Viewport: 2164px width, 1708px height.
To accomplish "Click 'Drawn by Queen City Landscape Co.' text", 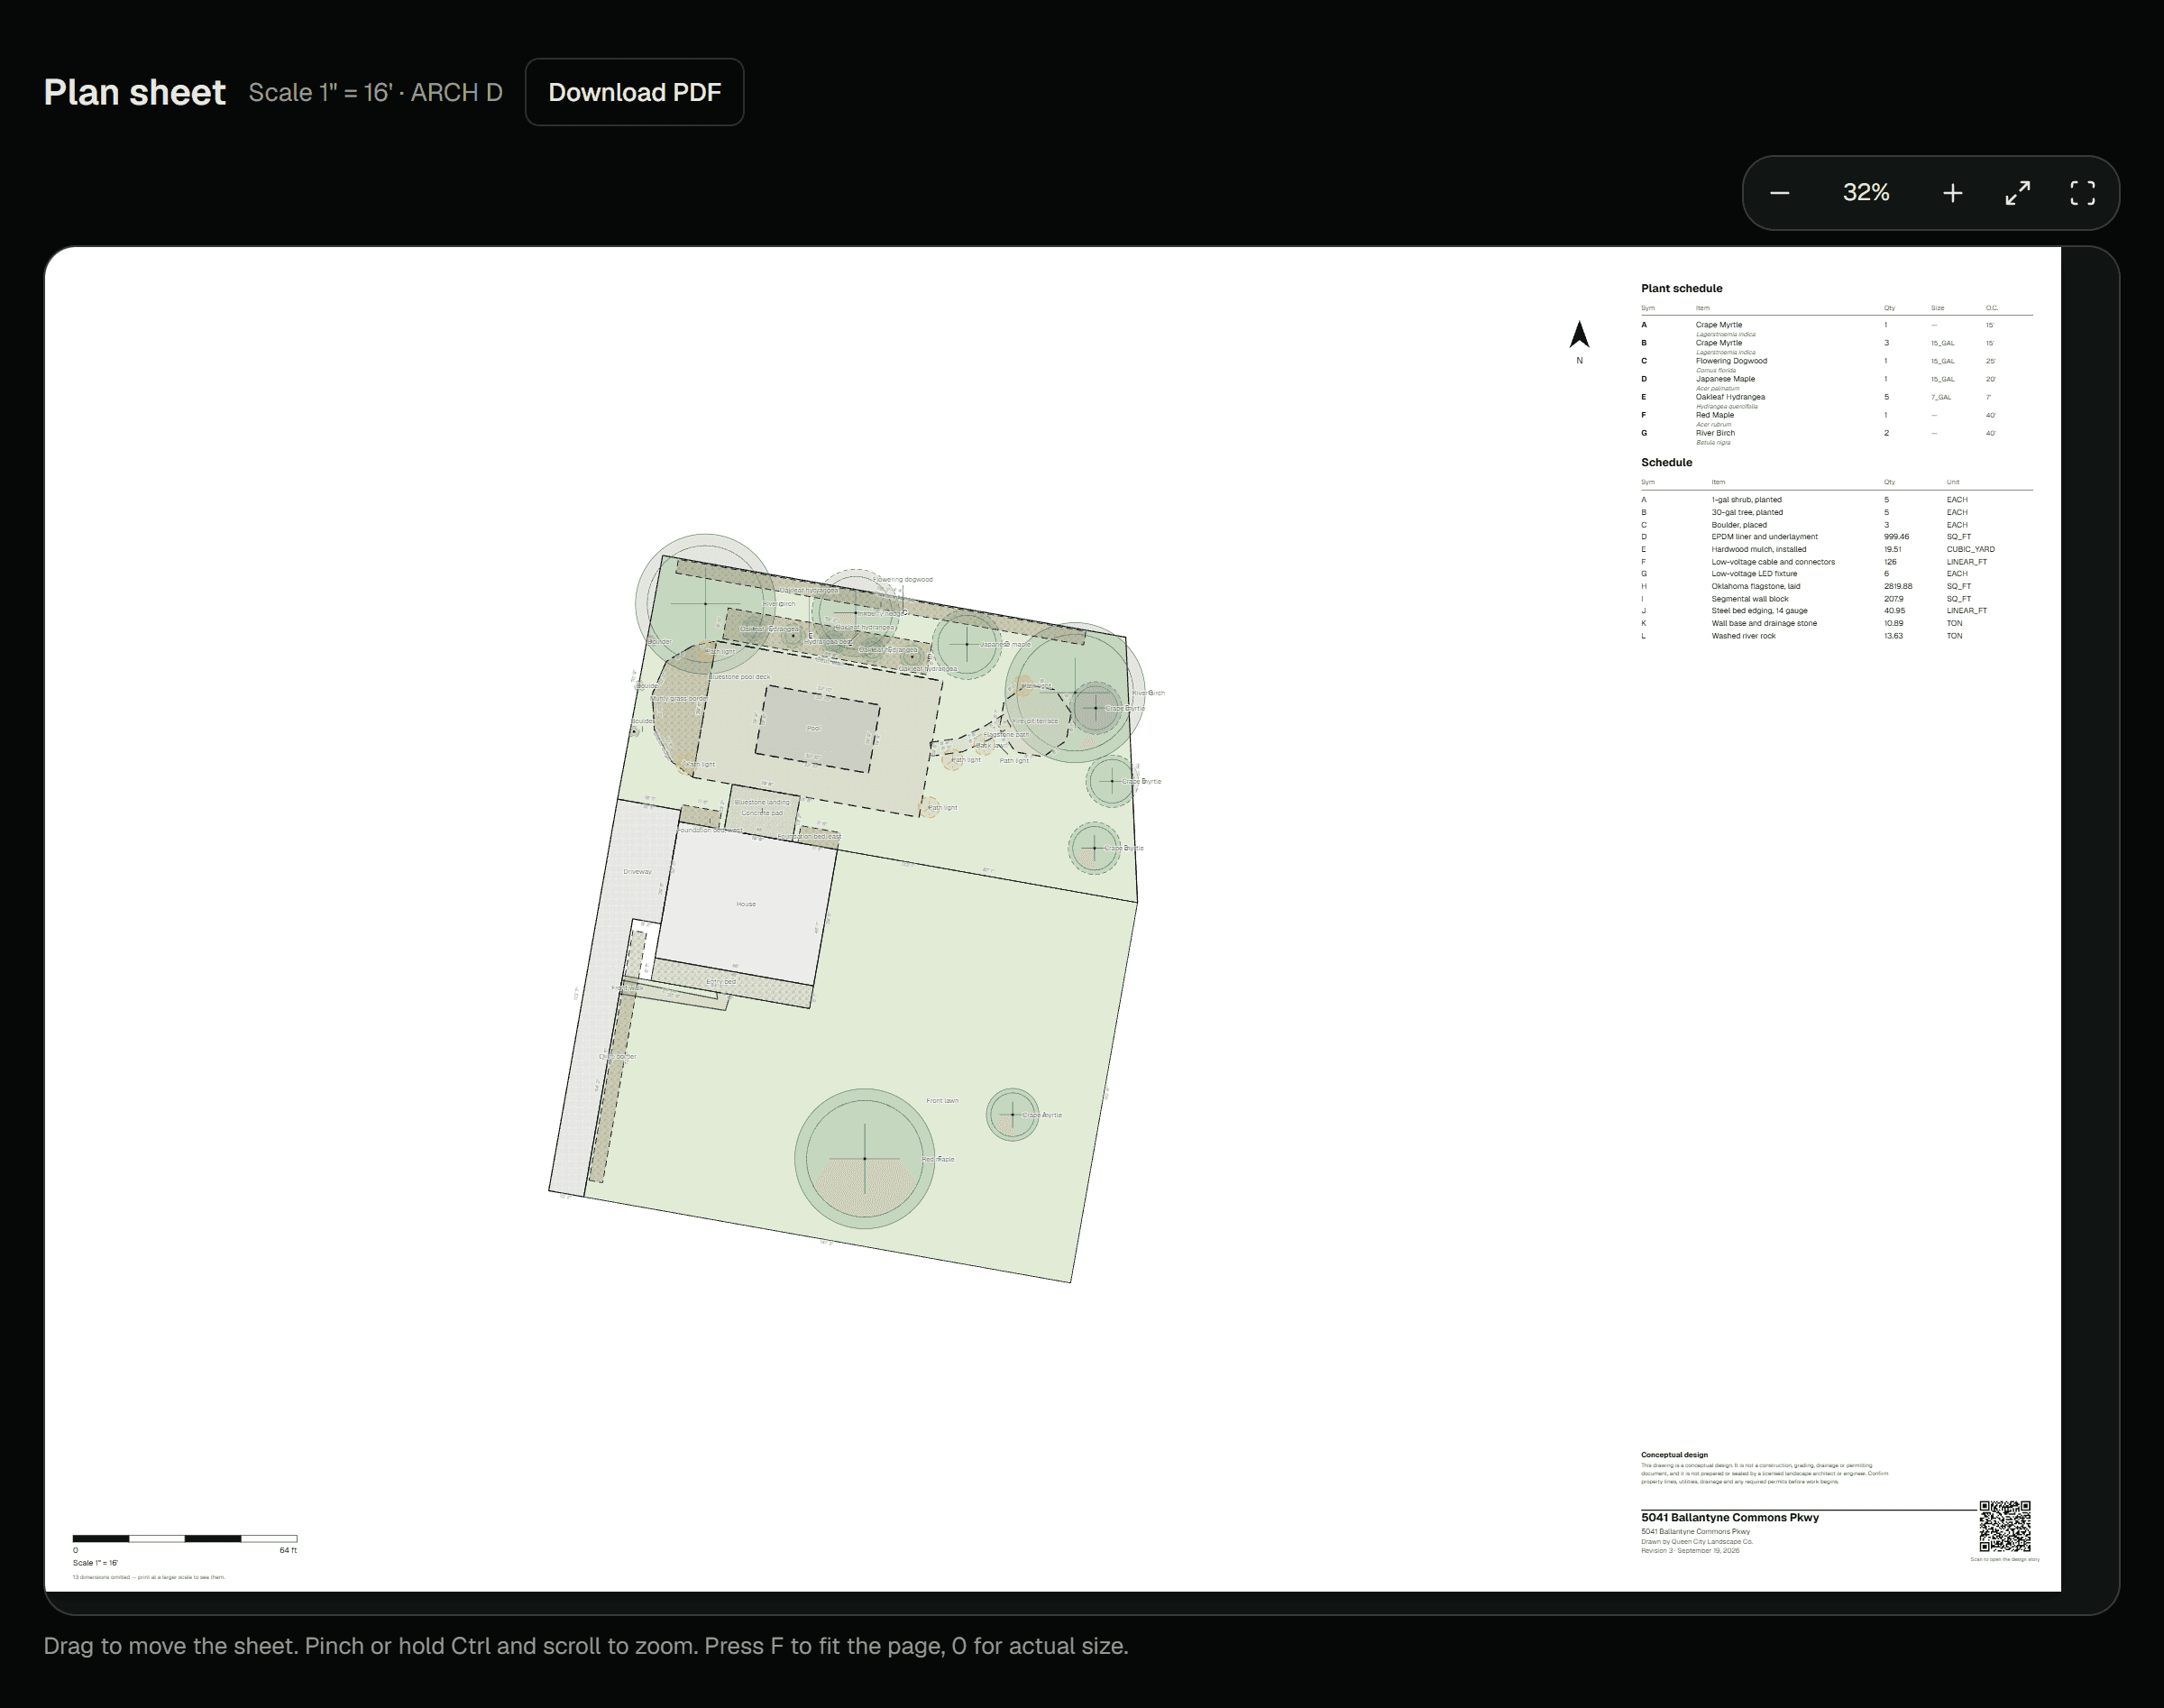I will pyautogui.click(x=1697, y=1542).
